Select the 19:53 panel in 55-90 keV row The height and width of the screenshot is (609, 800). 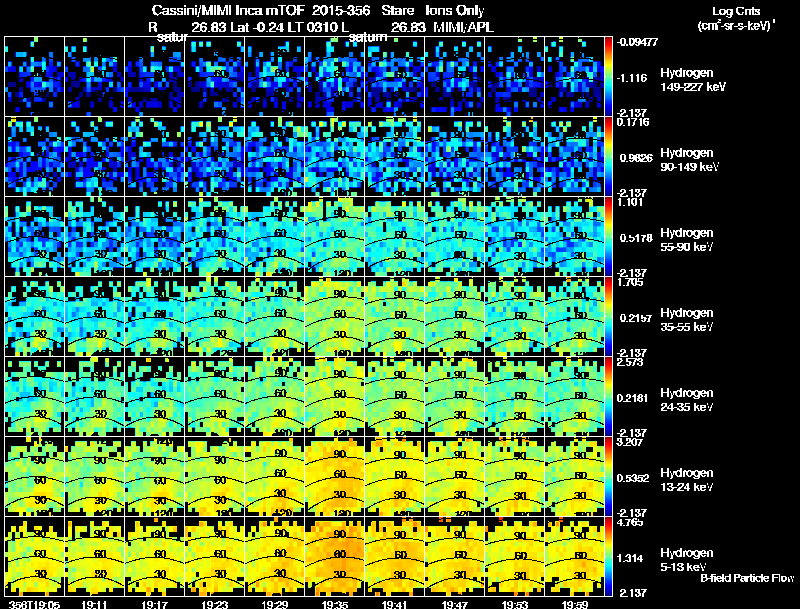[515, 236]
